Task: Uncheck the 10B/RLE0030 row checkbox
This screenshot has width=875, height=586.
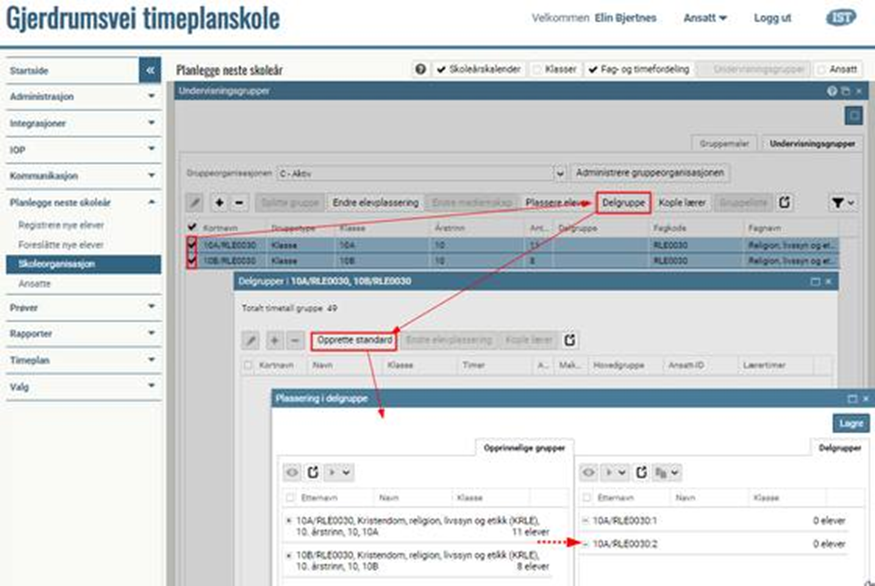Action: click(192, 259)
